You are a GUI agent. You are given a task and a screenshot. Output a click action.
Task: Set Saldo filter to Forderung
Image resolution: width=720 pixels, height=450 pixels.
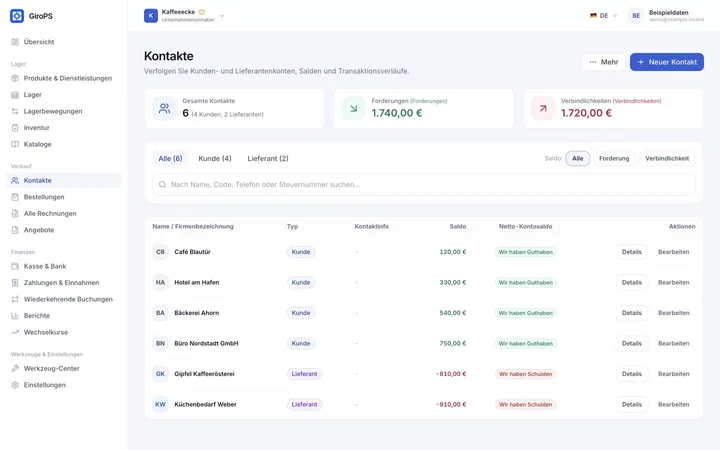pyautogui.click(x=614, y=158)
